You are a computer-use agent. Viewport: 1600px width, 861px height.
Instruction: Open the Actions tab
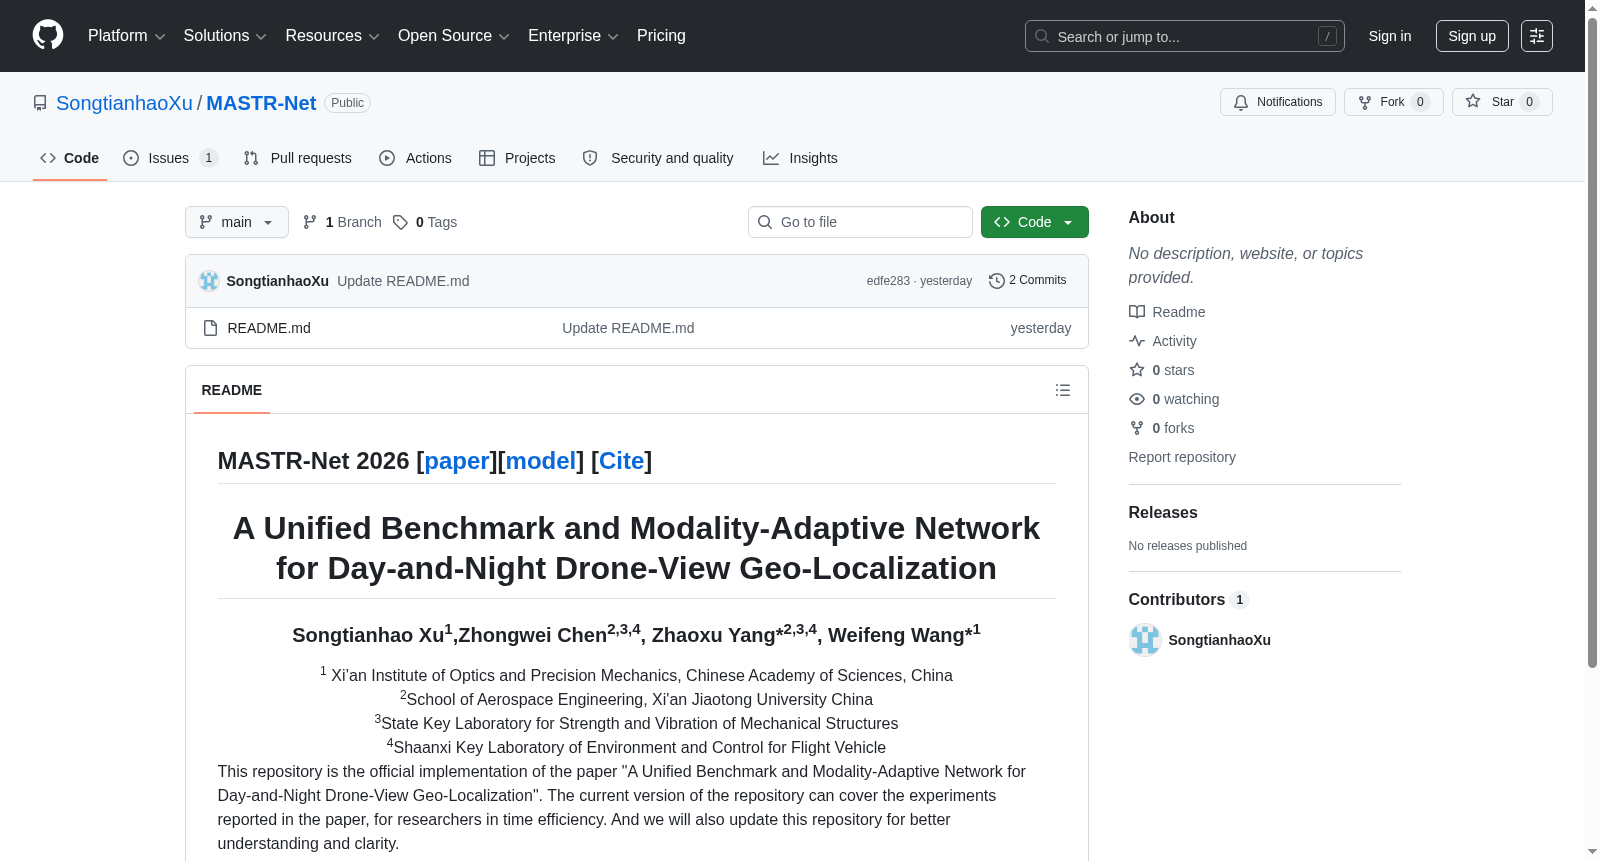point(416,158)
